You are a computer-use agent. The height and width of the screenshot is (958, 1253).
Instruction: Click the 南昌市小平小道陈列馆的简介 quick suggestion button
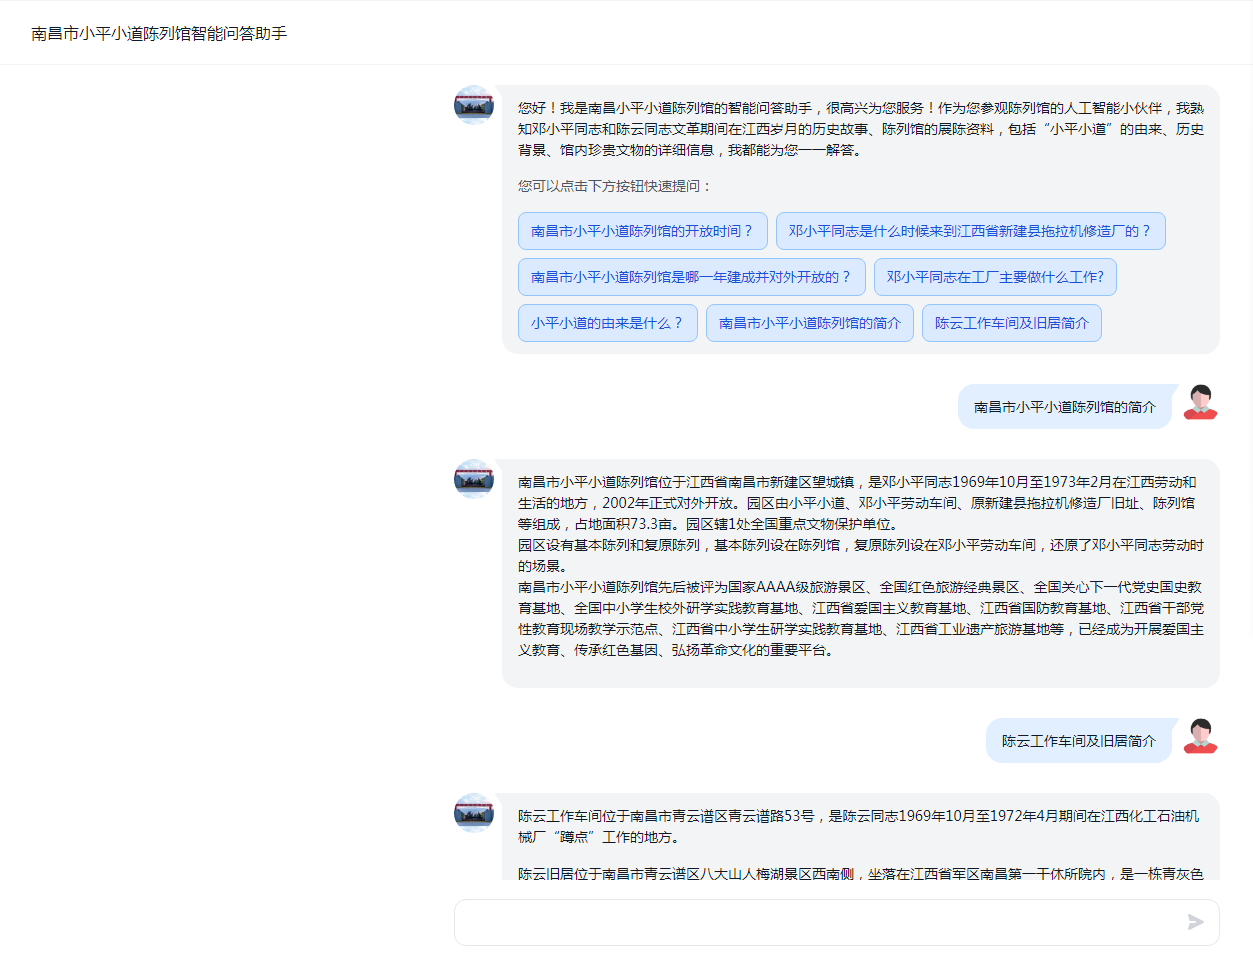click(809, 323)
